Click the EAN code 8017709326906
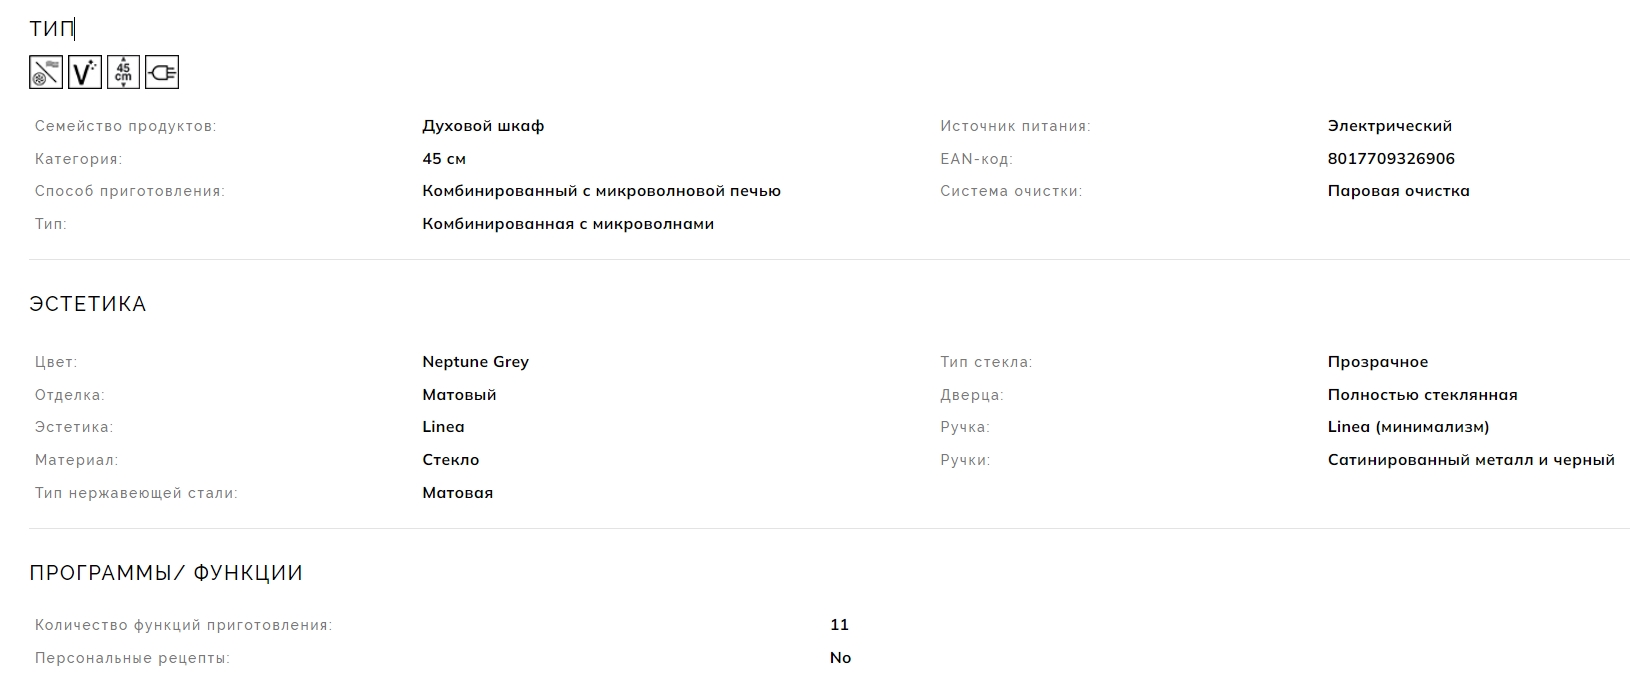The image size is (1630, 697). coord(1391,159)
